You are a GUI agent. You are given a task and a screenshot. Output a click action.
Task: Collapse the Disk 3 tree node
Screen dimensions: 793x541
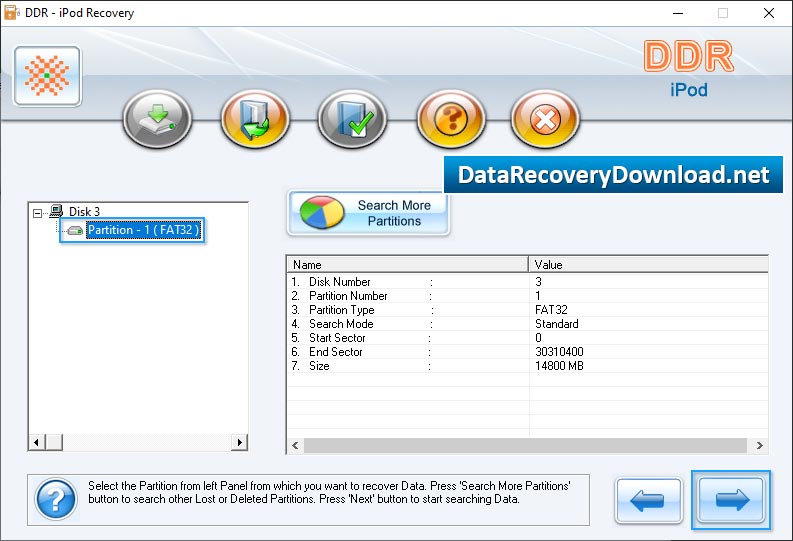coord(37,213)
